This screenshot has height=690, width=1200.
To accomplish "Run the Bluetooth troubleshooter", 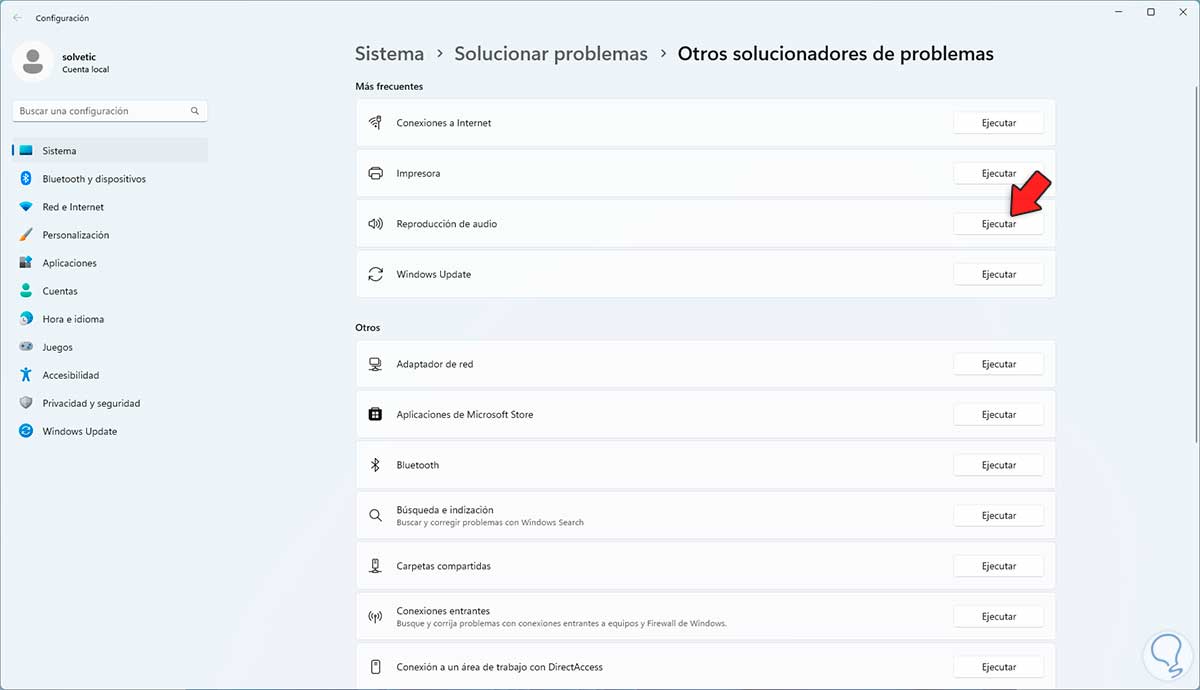I will click(x=998, y=465).
